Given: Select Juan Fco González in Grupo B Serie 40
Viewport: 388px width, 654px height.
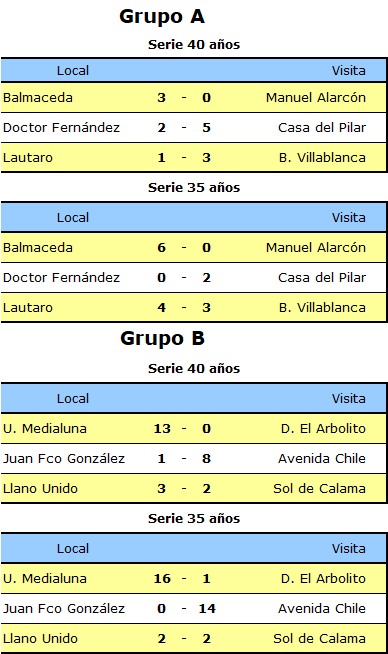Looking at the screenshot, I should pyautogui.click(x=64, y=459).
